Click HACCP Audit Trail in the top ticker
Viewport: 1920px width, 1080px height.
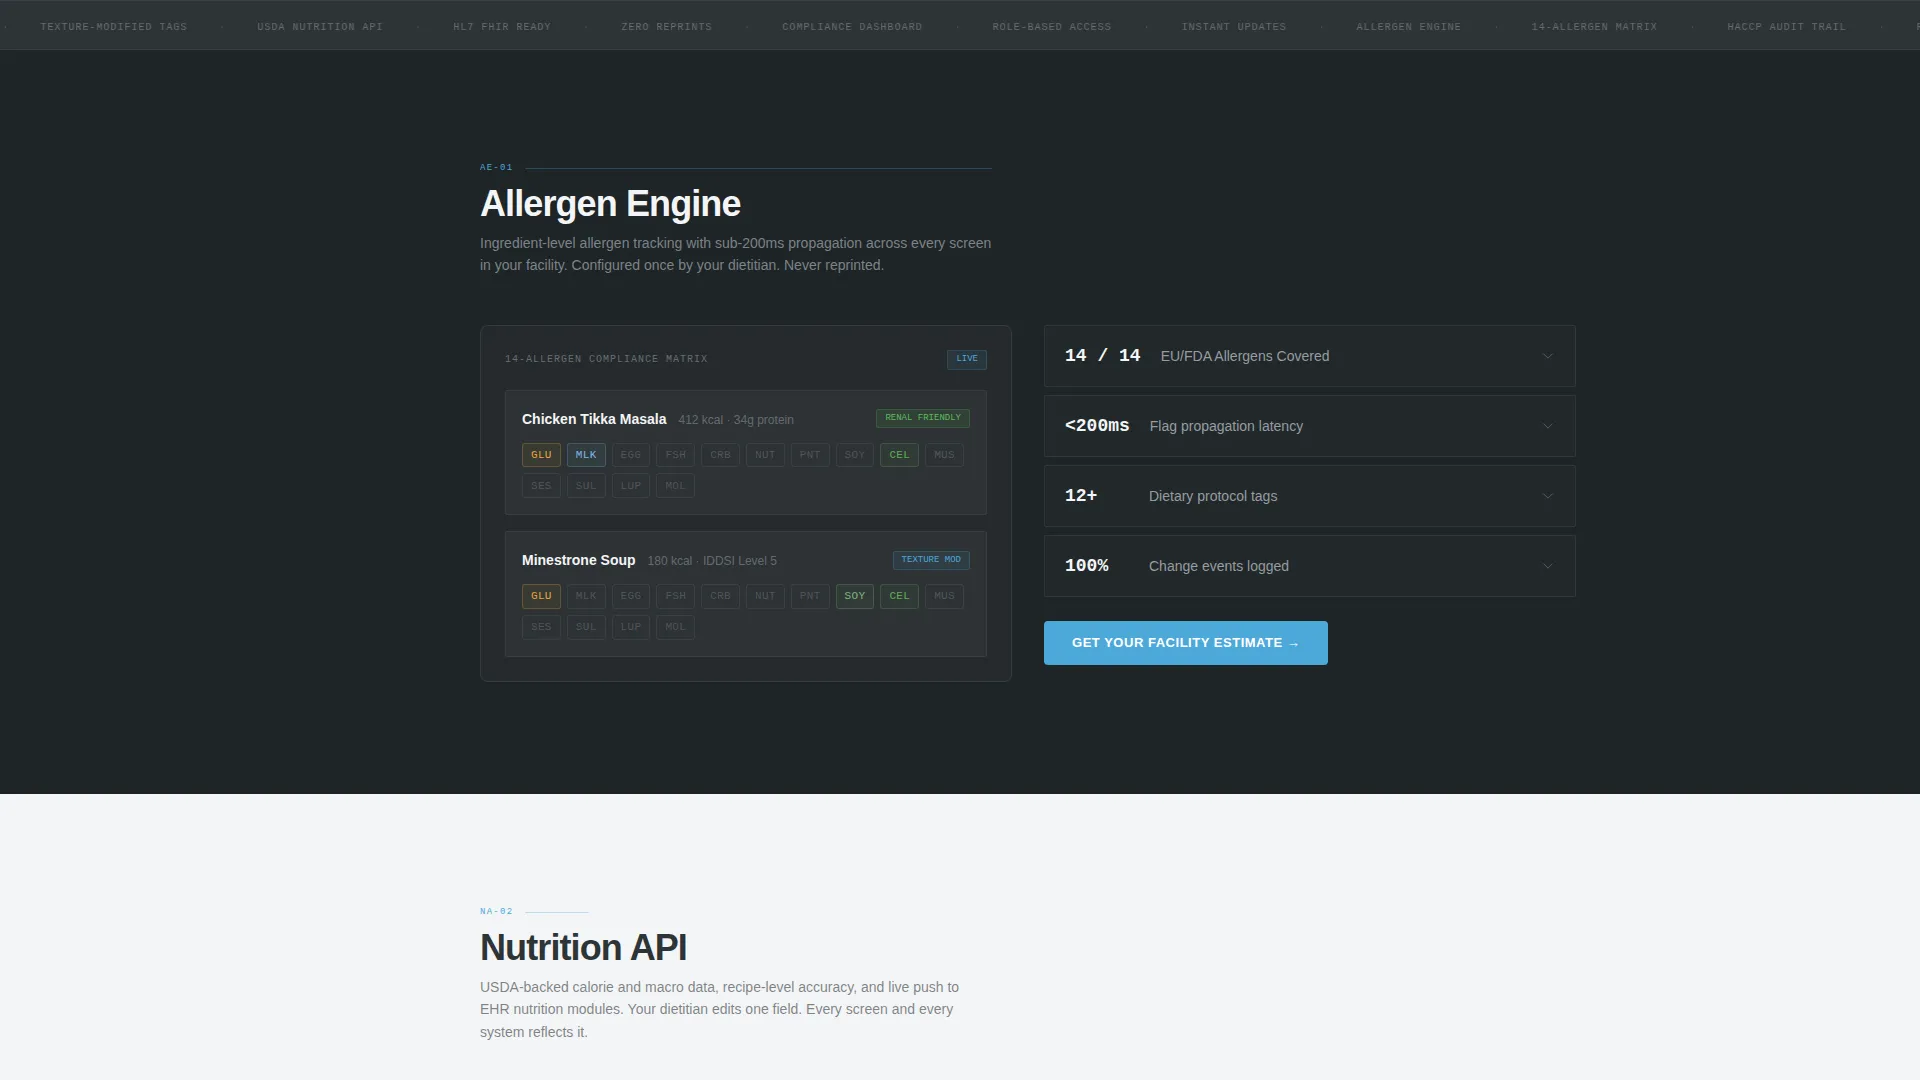[1786, 27]
